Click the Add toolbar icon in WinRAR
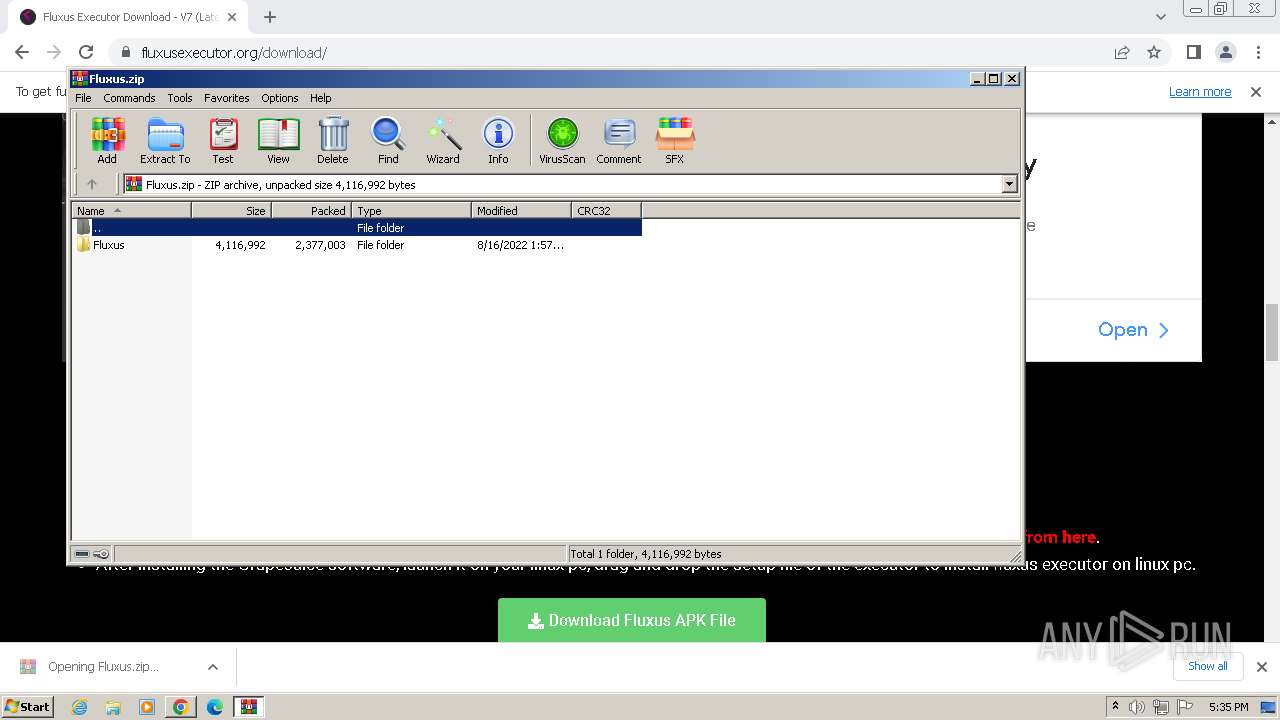The height and width of the screenshot is (720, 1280). (x=107, y=140)
